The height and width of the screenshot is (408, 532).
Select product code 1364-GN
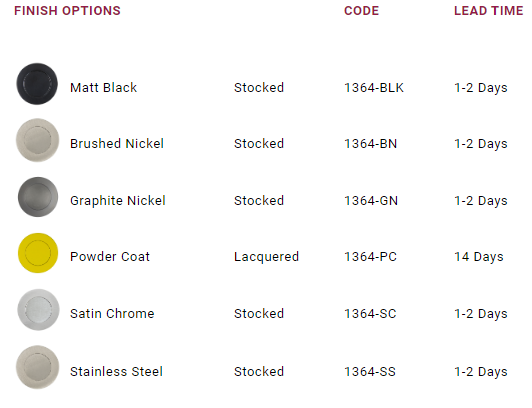(x=371, y=200)
